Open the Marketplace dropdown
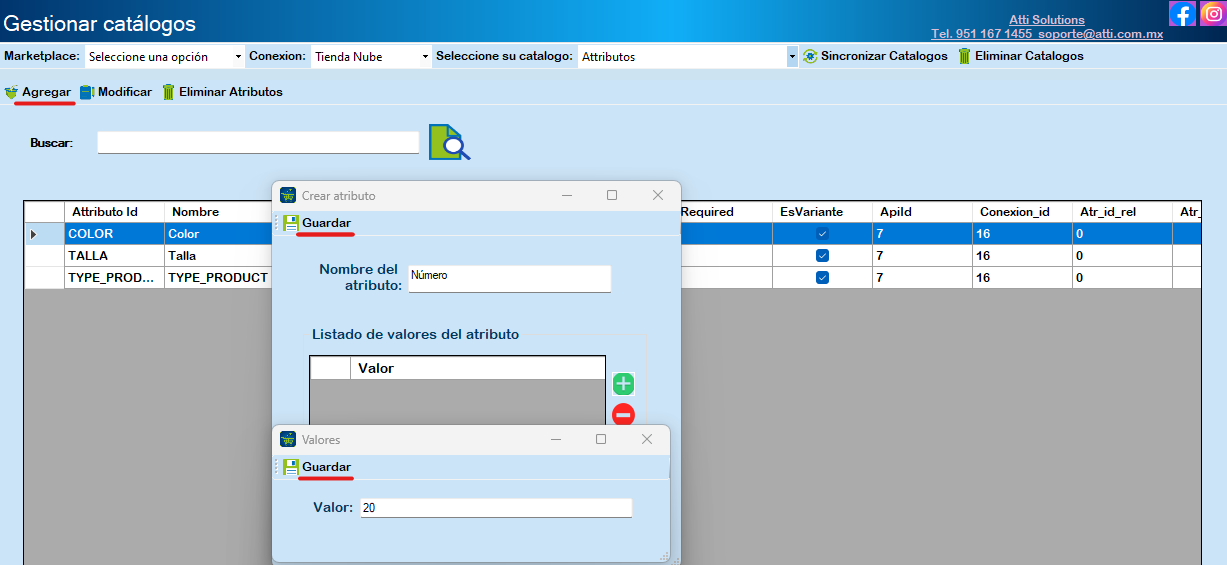This screenshot has height=565, width=1227. click(x=164, y=57)
